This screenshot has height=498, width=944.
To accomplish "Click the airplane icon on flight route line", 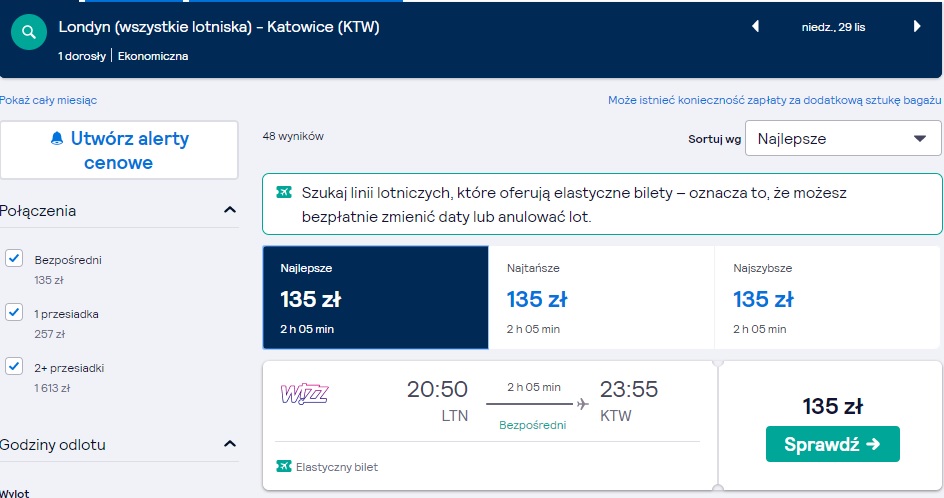I will pos(582,403).
